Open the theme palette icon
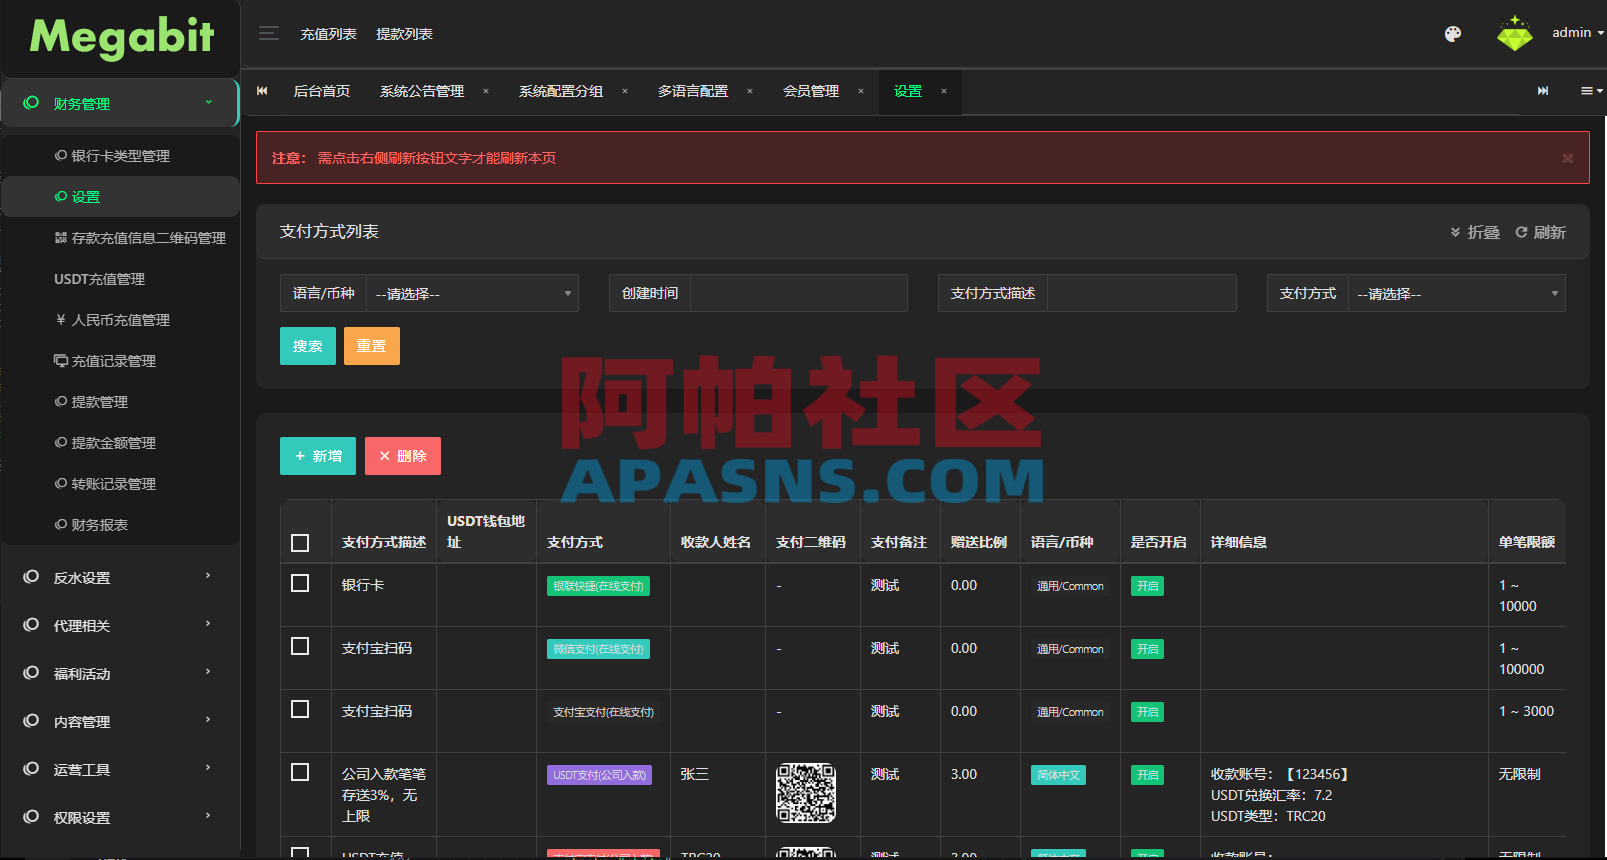 1453,34
